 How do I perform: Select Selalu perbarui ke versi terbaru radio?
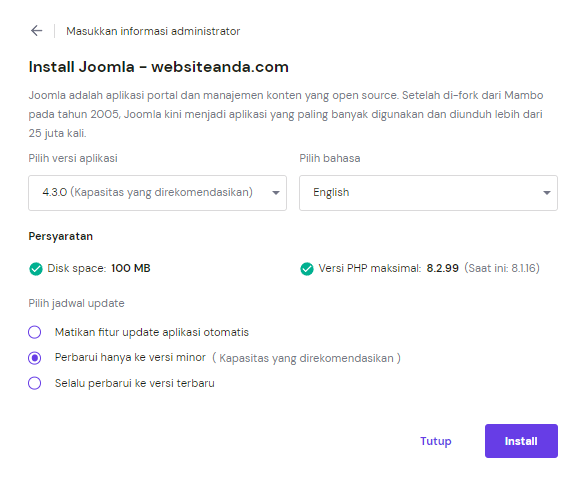[x=35, y=383]
